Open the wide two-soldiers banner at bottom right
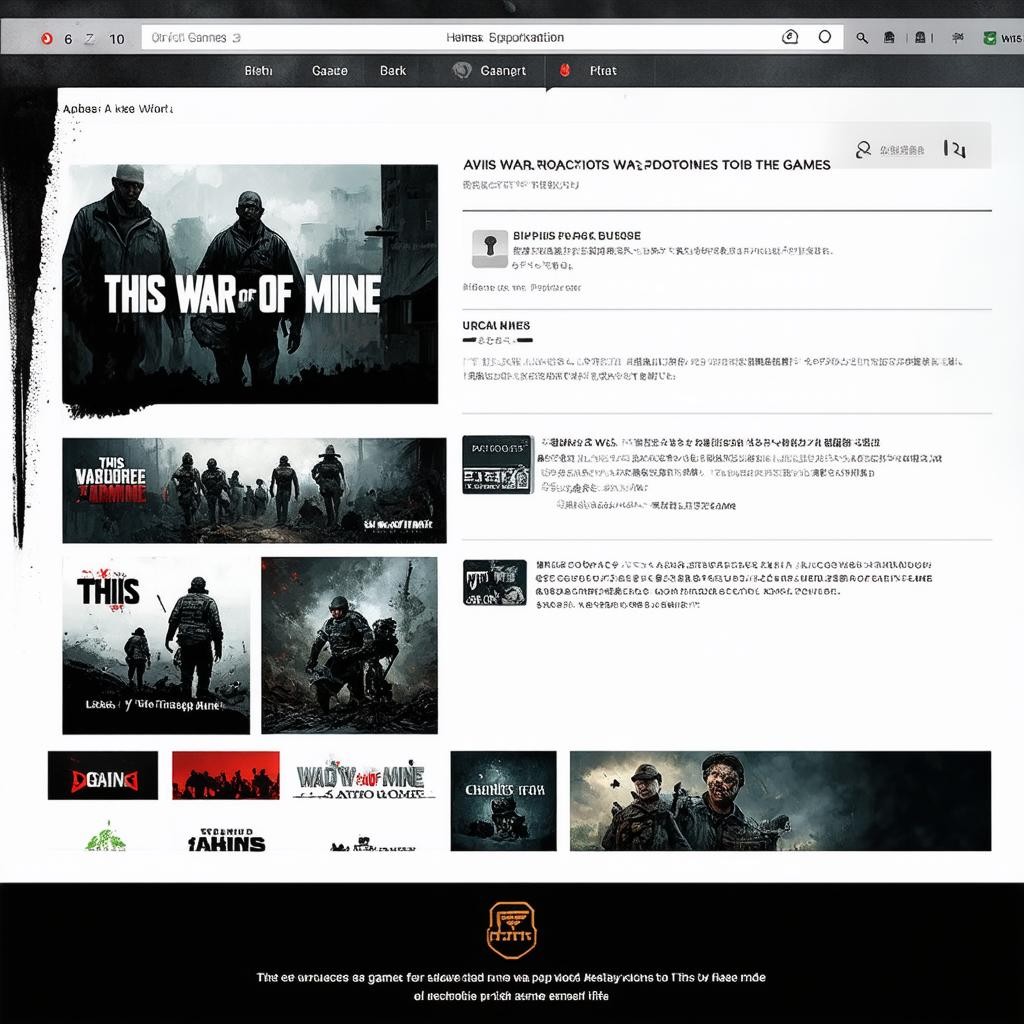 [780, 800]
